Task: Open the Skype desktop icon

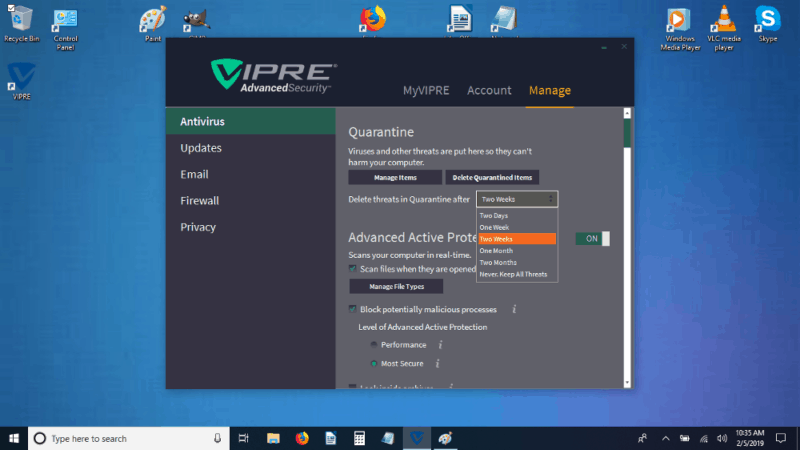Action: (x=767, y=23)
